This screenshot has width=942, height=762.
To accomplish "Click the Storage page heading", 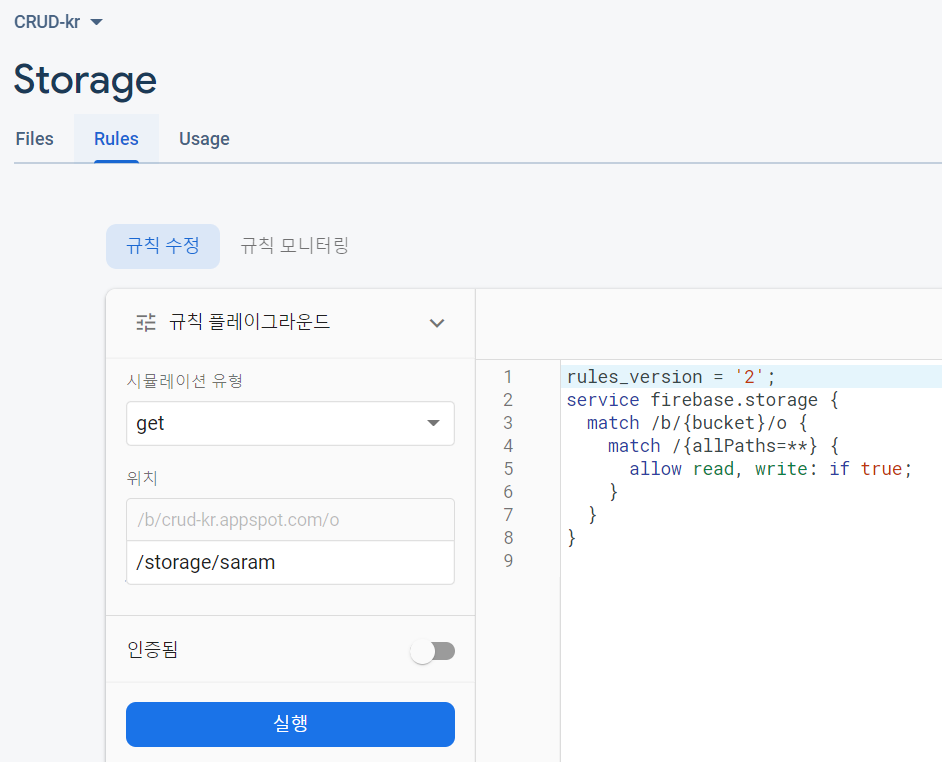I will (x=85, y=80).
